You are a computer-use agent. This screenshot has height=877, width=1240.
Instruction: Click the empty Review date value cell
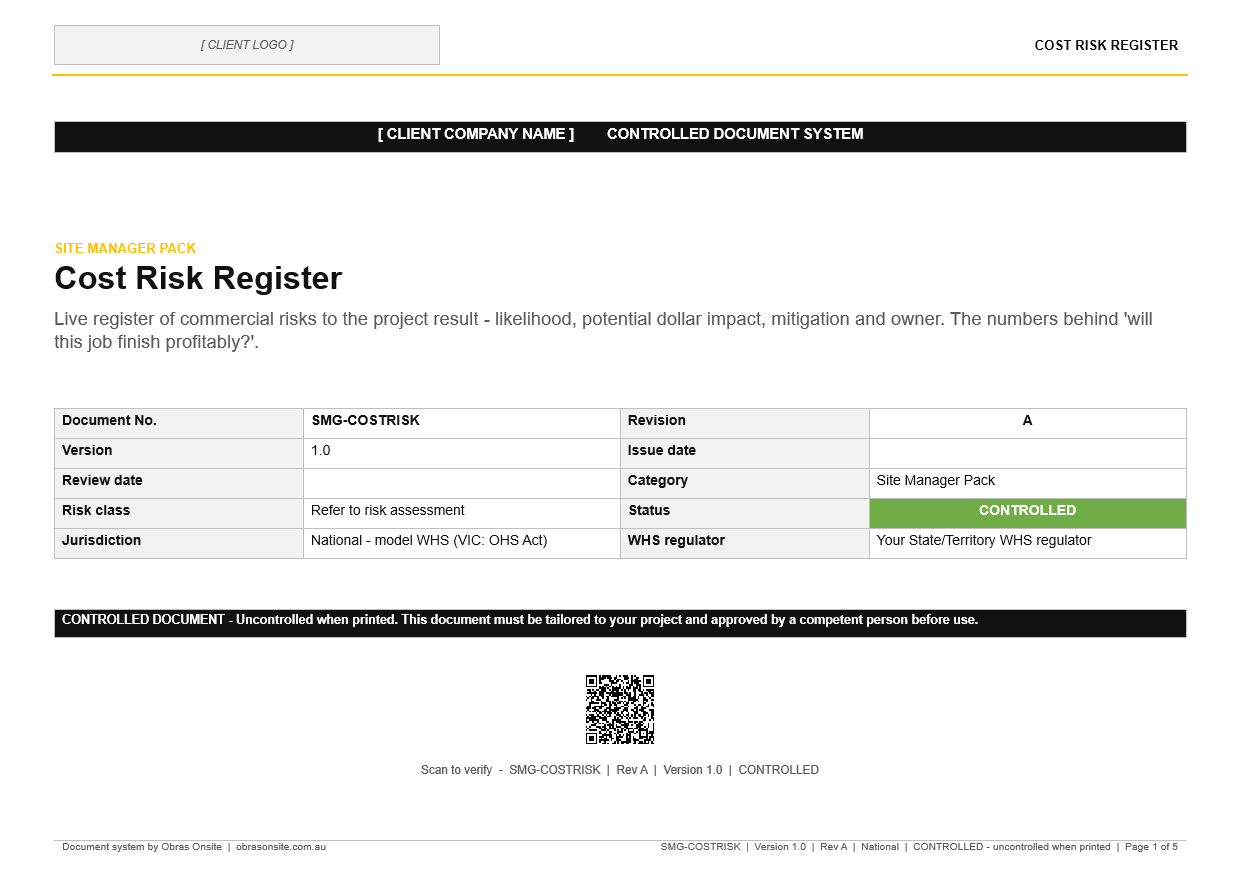click(462, 483)
